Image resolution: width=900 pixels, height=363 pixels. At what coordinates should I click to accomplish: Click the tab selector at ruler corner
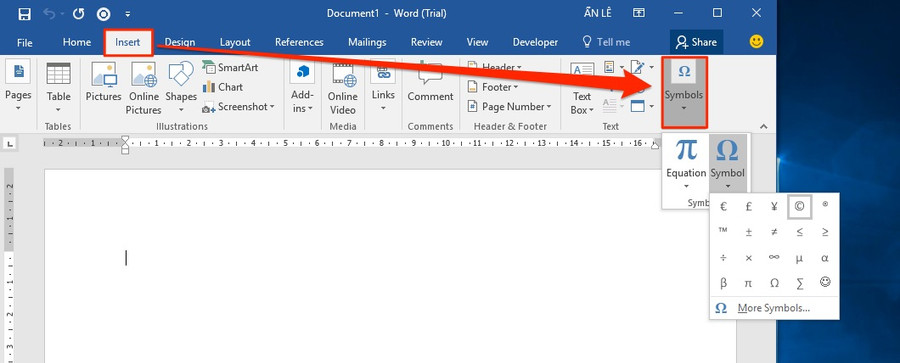(9, 144)
